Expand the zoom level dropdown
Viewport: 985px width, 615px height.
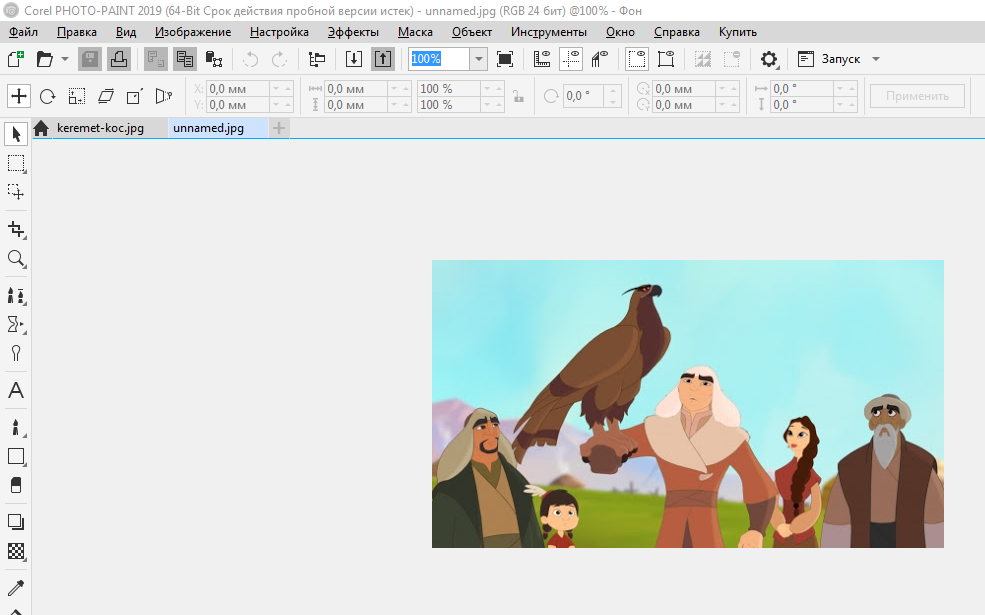[x=479, y=59]
